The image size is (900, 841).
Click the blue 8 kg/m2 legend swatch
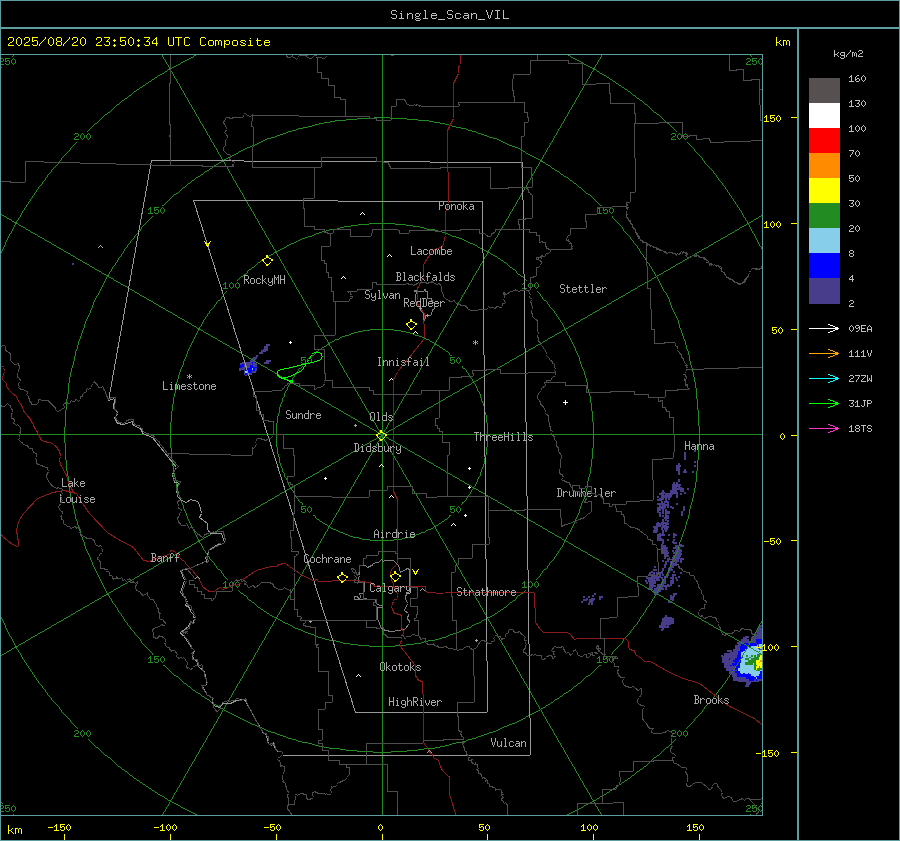point(824,265)
